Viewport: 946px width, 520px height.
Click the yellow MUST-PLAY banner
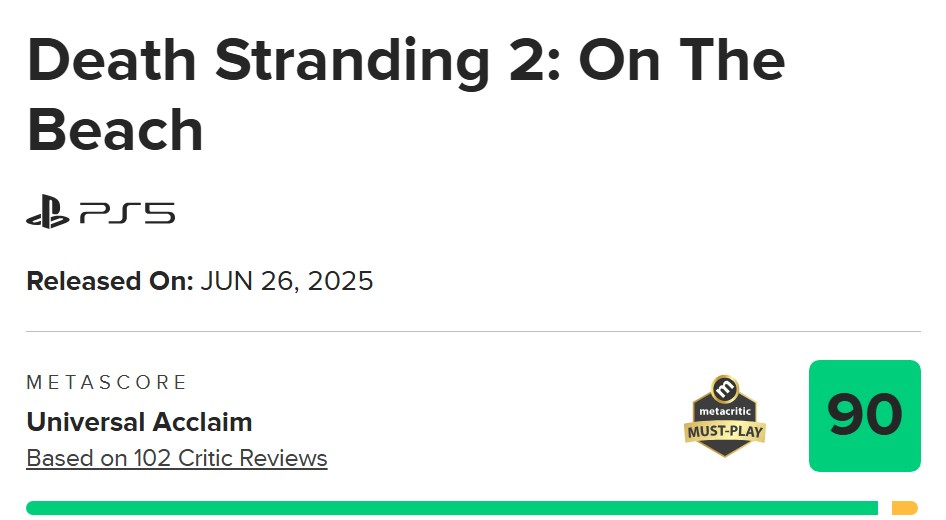coord(725,433)
